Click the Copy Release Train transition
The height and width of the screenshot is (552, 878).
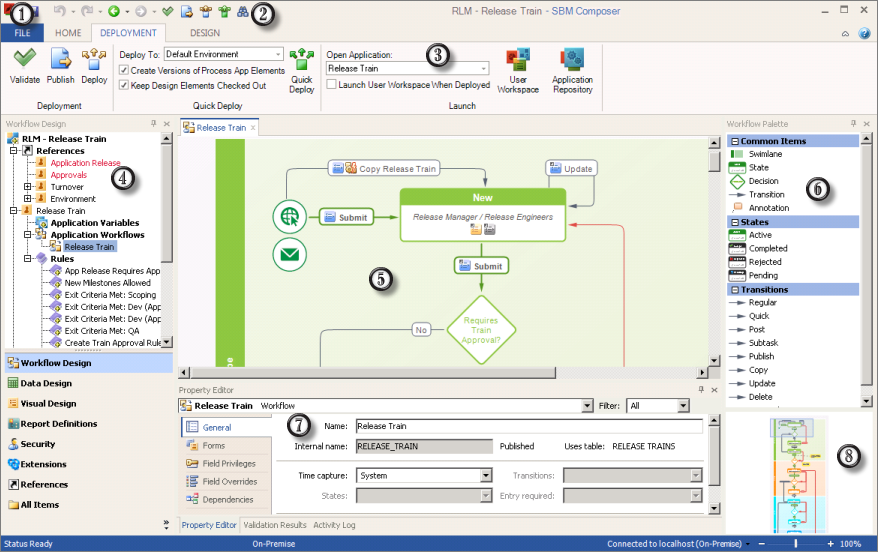[384, 169]
